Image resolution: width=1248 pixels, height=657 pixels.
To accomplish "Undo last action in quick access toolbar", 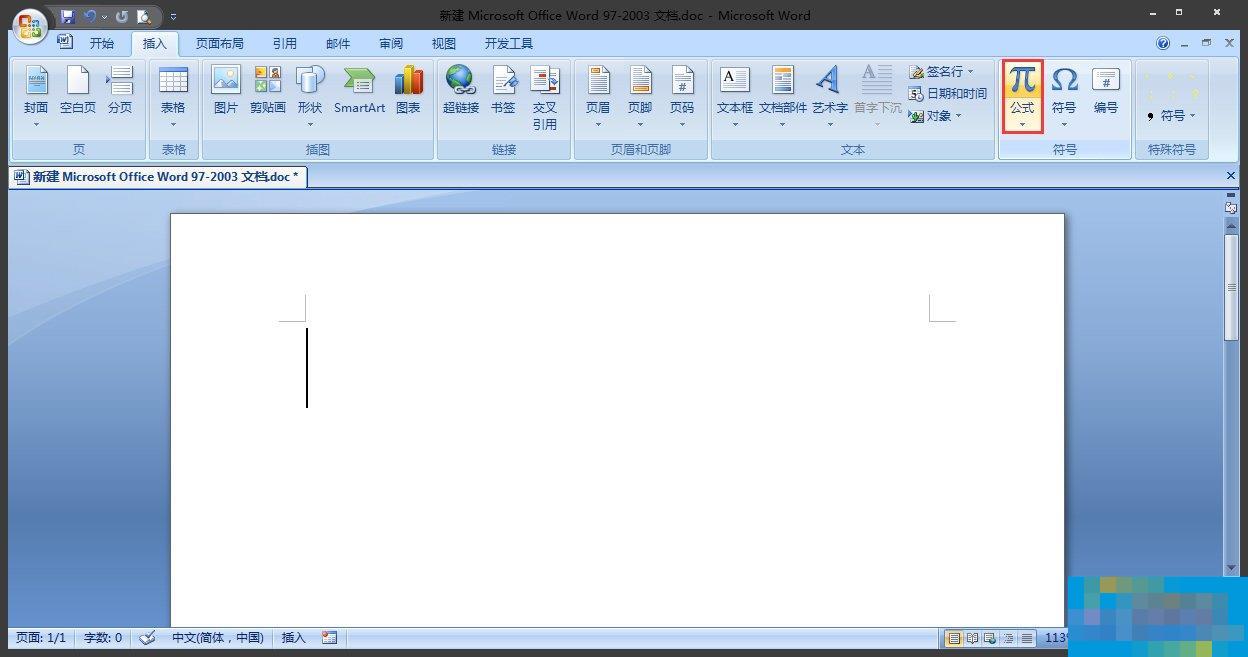I will pyautogui.click(x=90, y=16).
